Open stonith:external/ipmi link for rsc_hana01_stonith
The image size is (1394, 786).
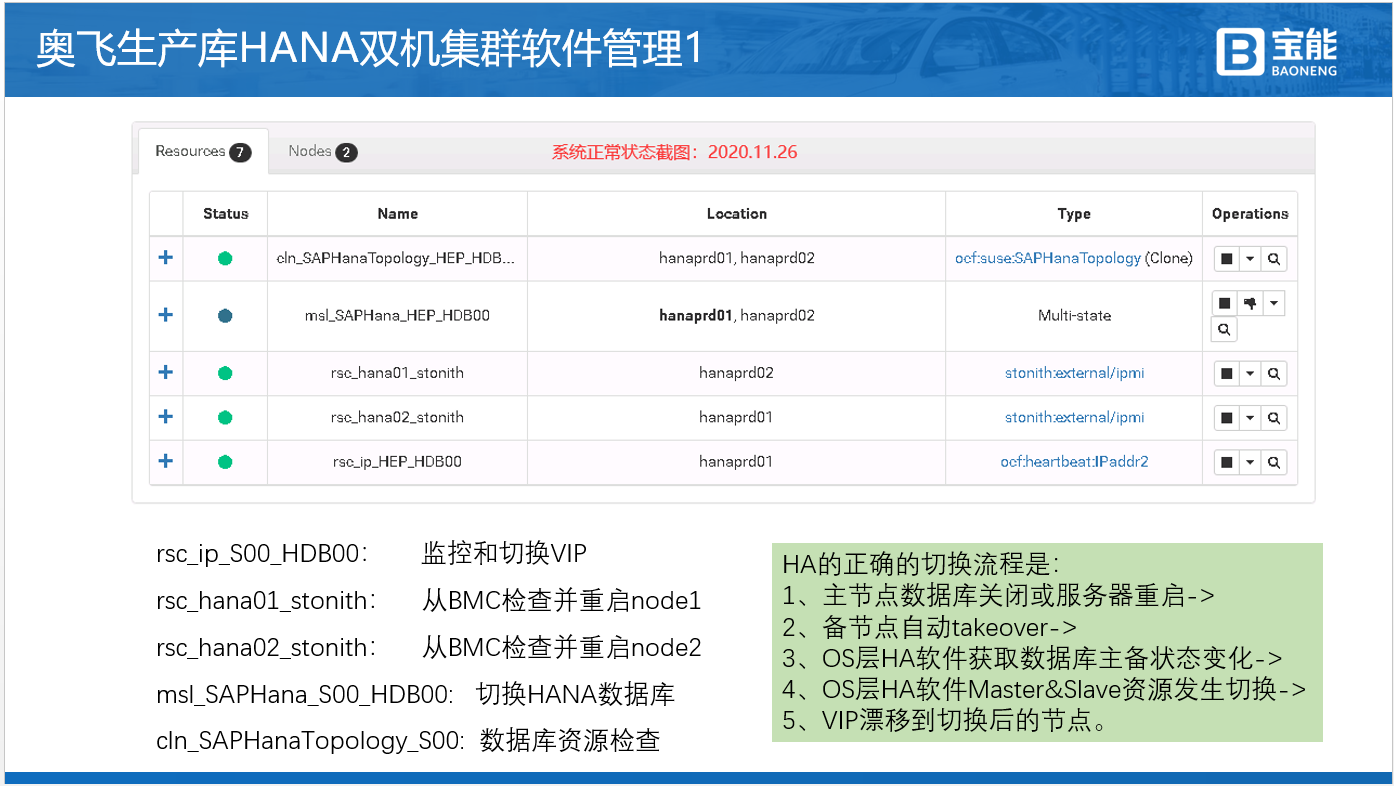[x=1075, y=373]
